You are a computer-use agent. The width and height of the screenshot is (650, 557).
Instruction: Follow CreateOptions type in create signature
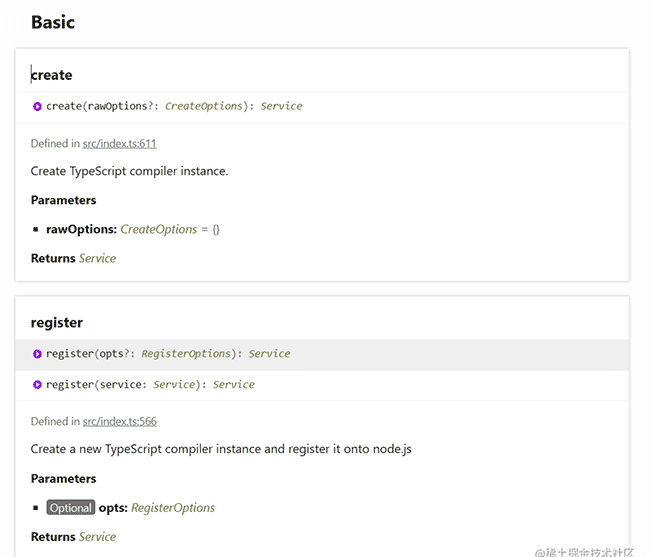[204, 106]
